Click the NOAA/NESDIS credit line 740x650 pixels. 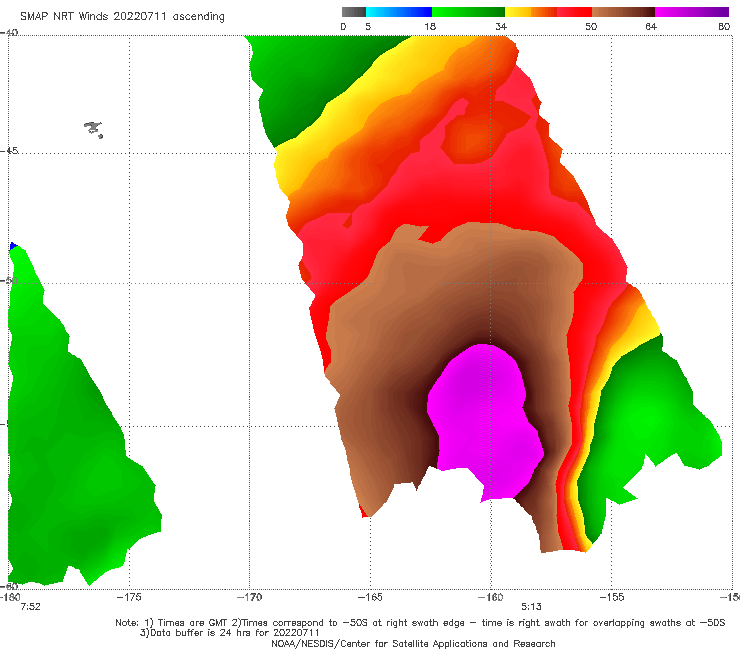[413, 643]
